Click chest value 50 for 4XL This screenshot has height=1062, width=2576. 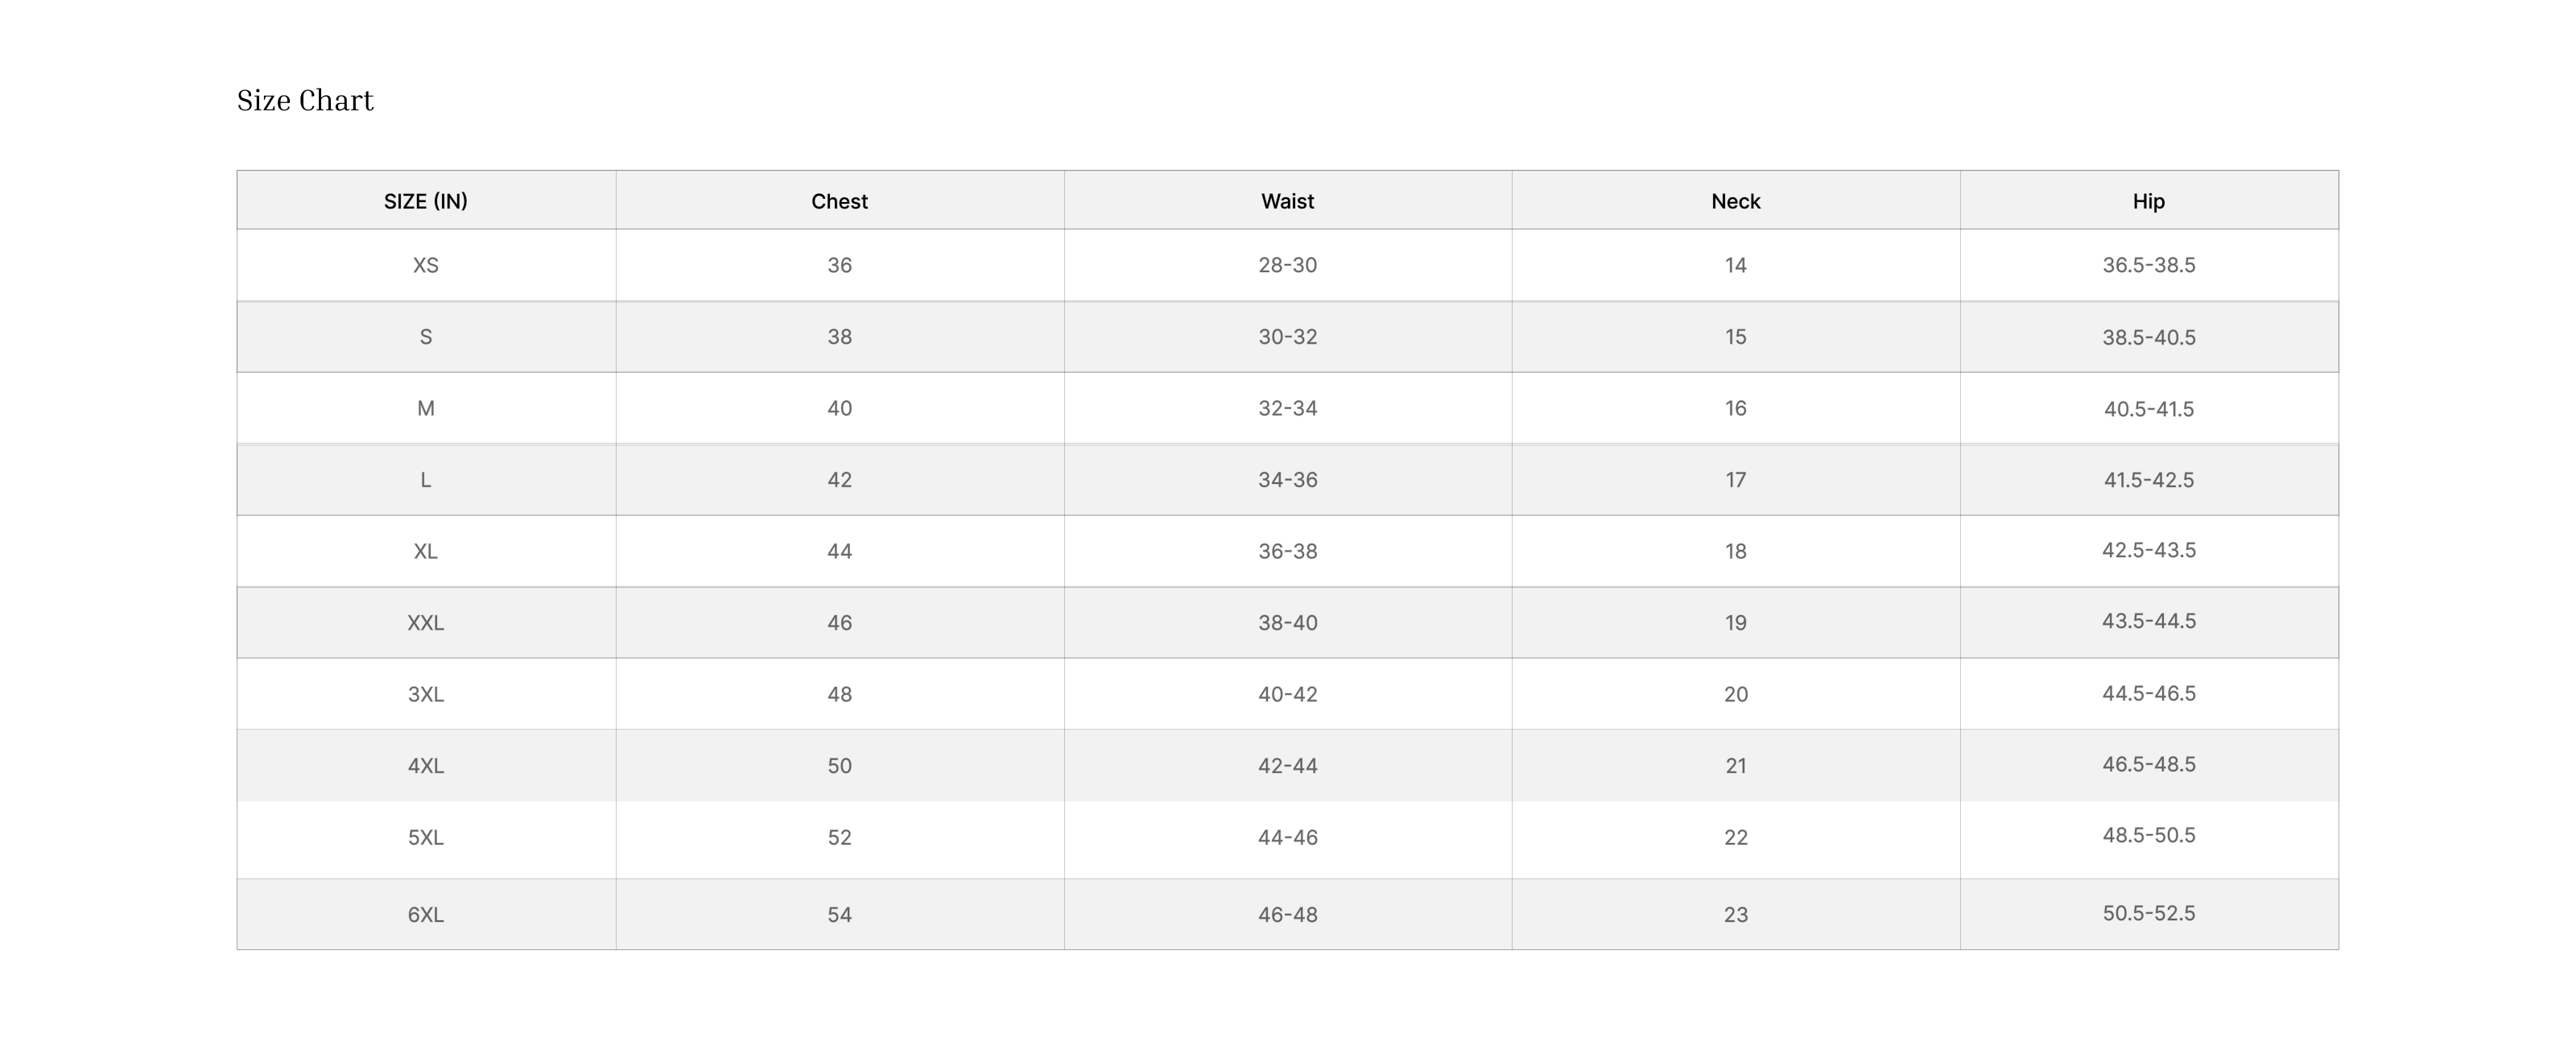pos(839,766)
